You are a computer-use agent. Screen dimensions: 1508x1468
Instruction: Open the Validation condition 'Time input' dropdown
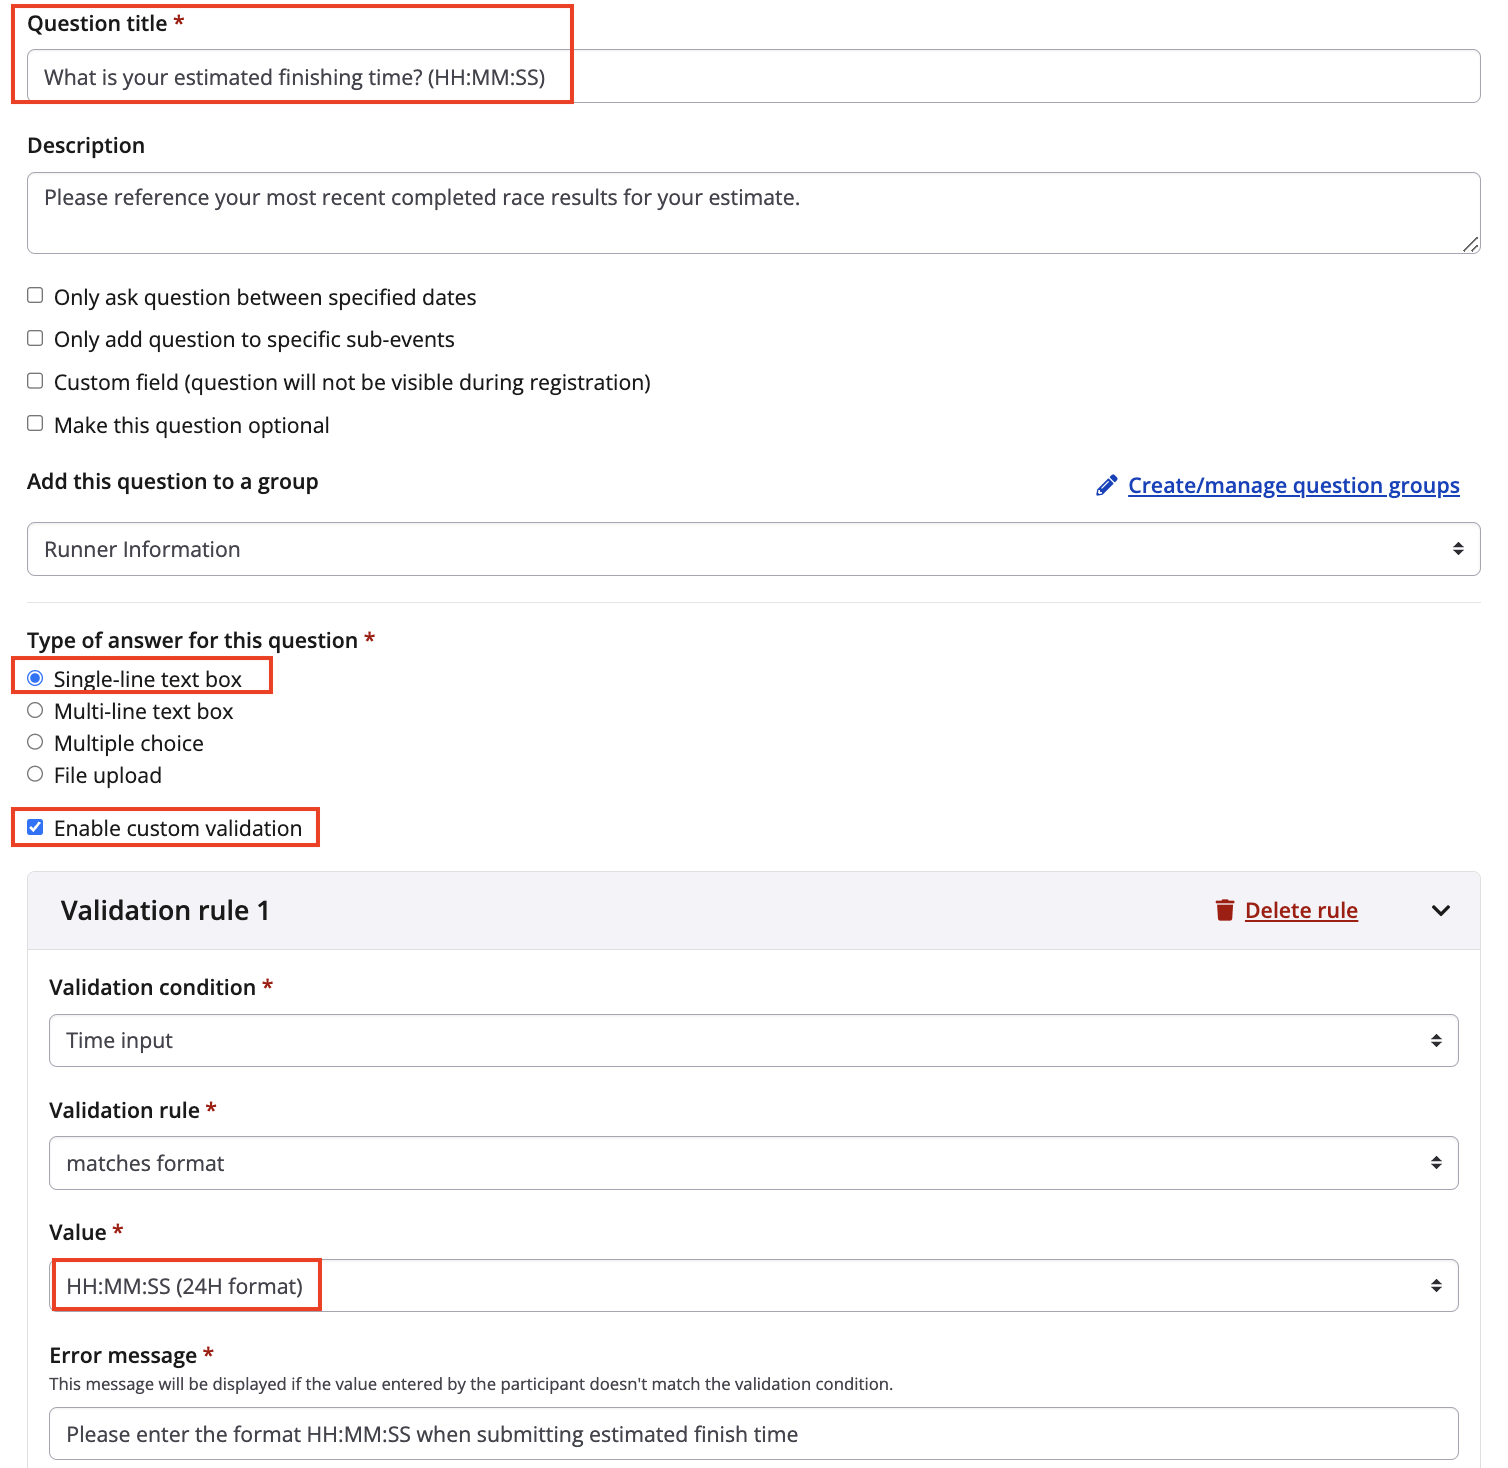[x=753, y=1040]
